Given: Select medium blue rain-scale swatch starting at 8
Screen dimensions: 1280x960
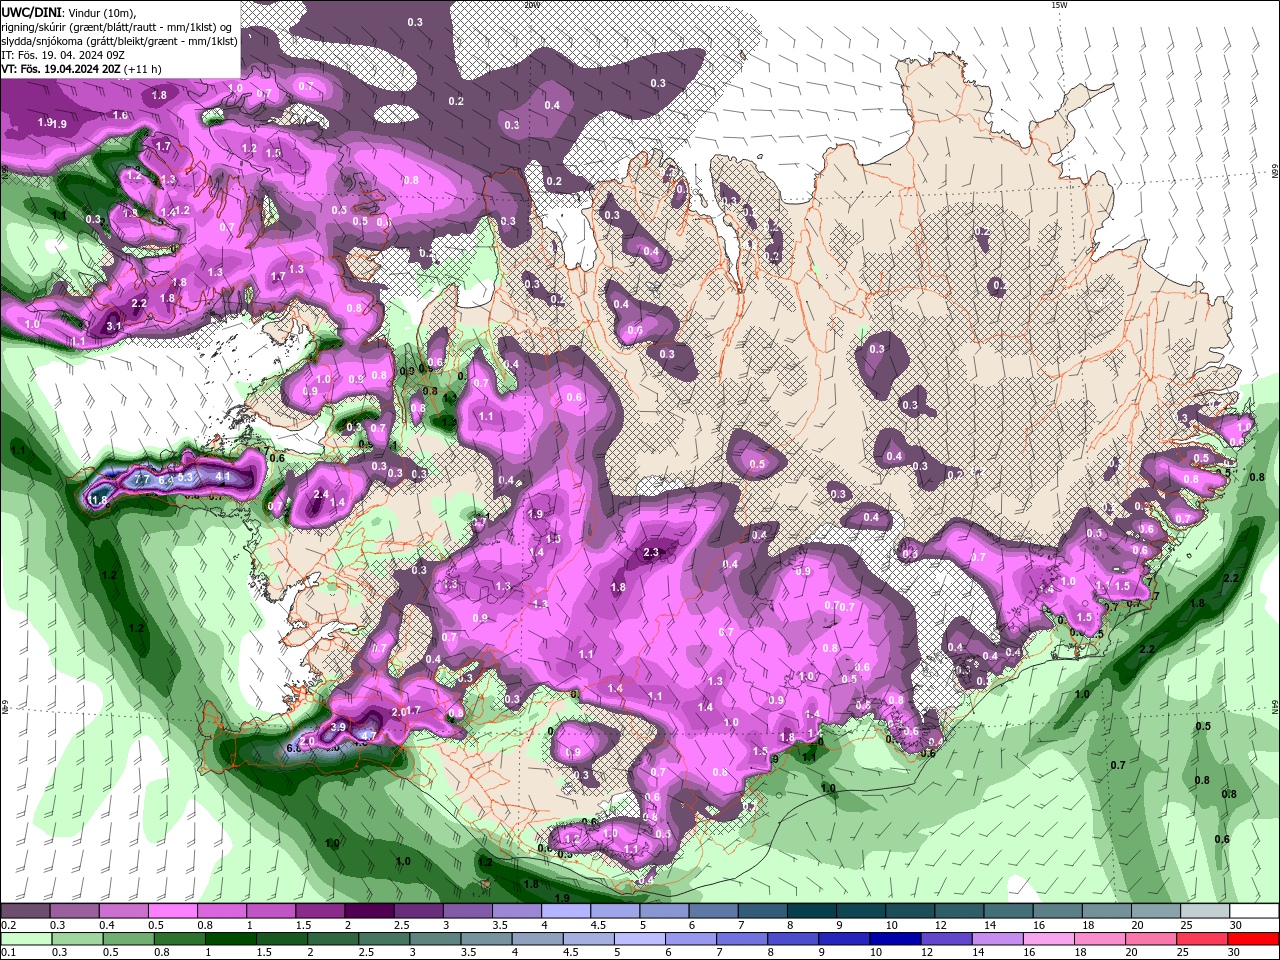Looking at the screenshot, I should coord(793,939).
